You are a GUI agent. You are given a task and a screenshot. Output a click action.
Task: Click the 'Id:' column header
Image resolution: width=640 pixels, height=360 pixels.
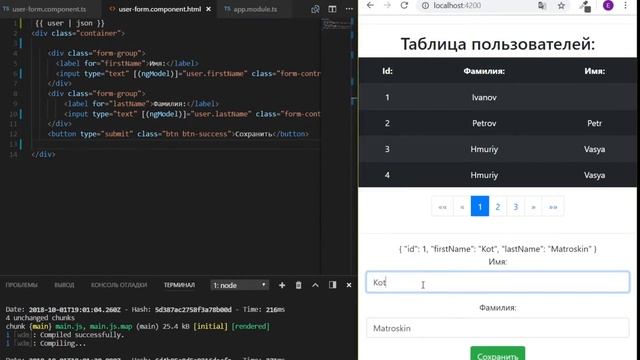[x=387, y=71]
